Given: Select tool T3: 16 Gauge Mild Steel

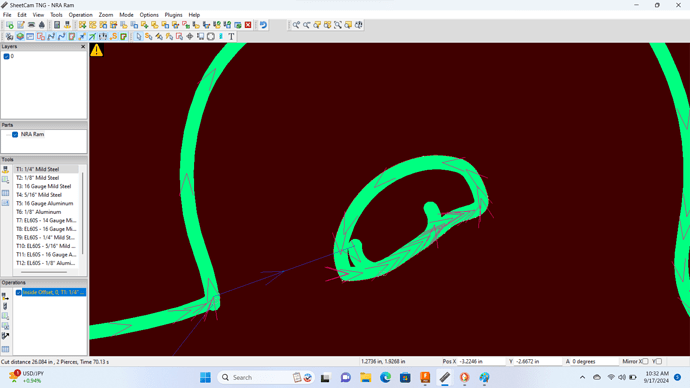Looking at the screenshot, I should [x=46, y=186].
